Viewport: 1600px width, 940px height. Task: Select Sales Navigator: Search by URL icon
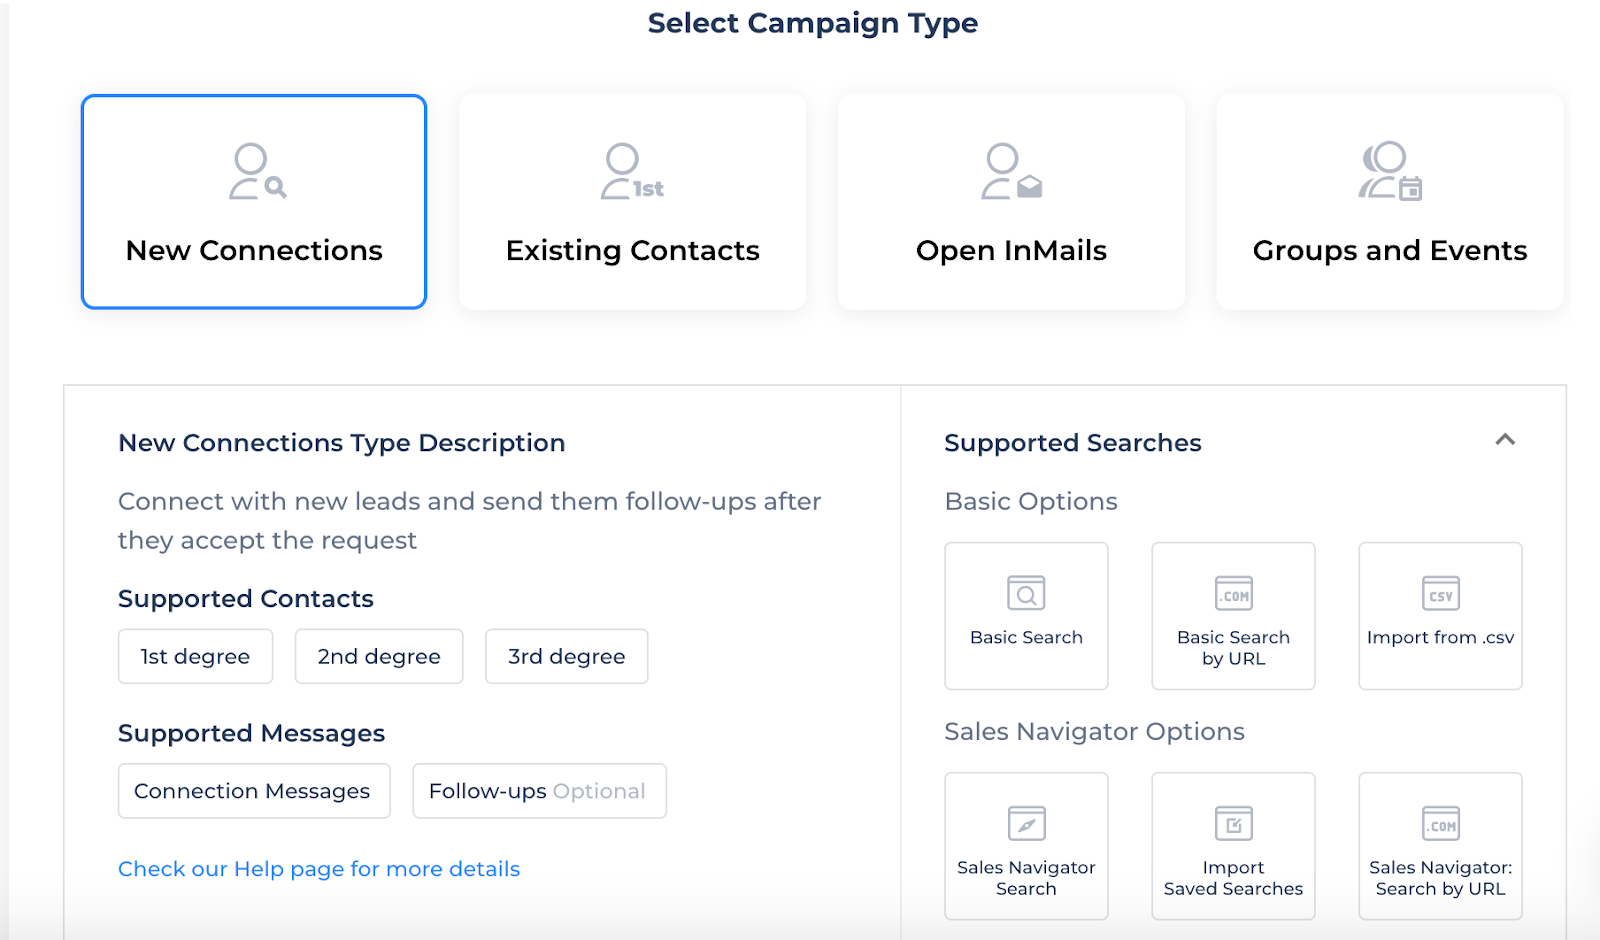[x=1440, y=823]
